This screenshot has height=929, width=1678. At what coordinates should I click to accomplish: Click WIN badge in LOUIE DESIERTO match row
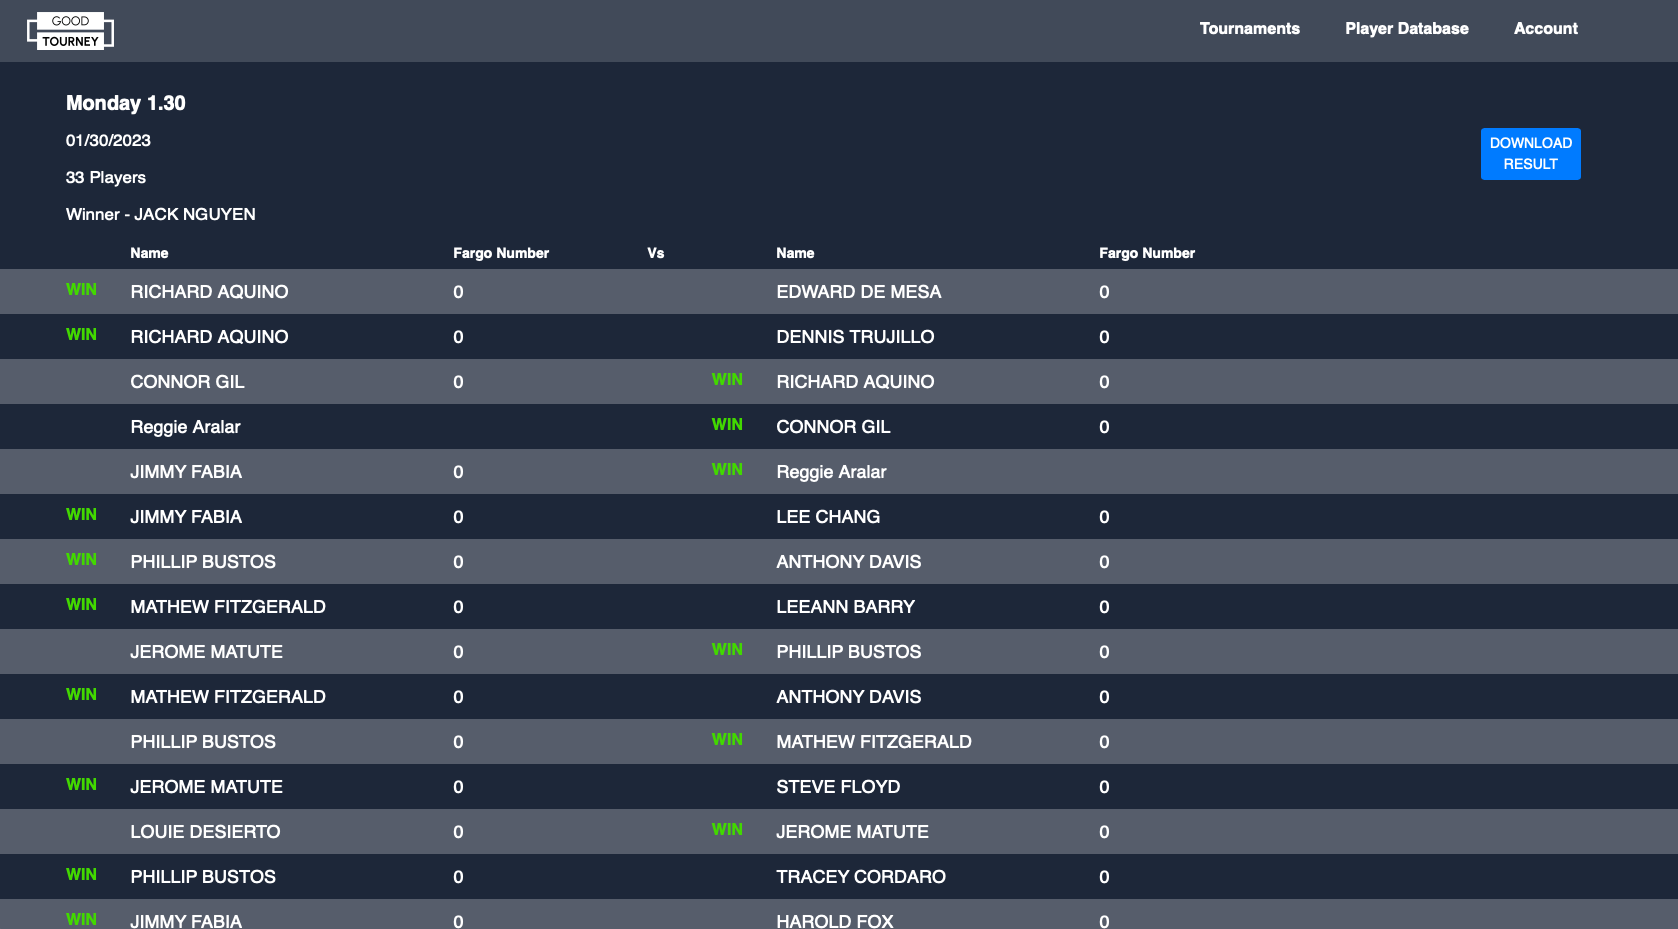pyautogui.click(x=727, y=830)
